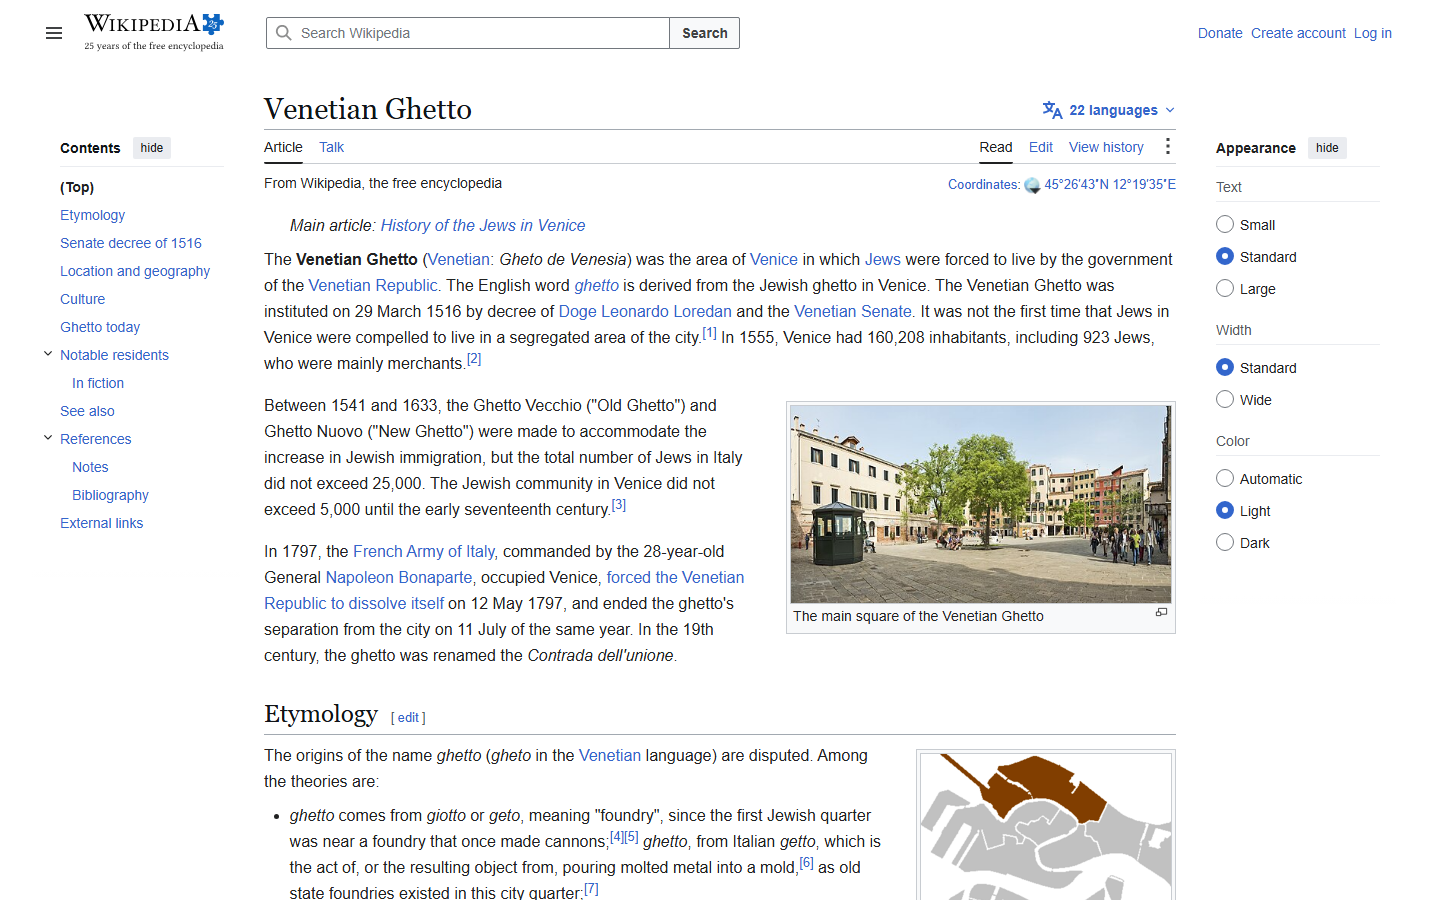This screenshot has height=900, width=1440.
Task: Choose Dark color mode
Action: 1225,543
